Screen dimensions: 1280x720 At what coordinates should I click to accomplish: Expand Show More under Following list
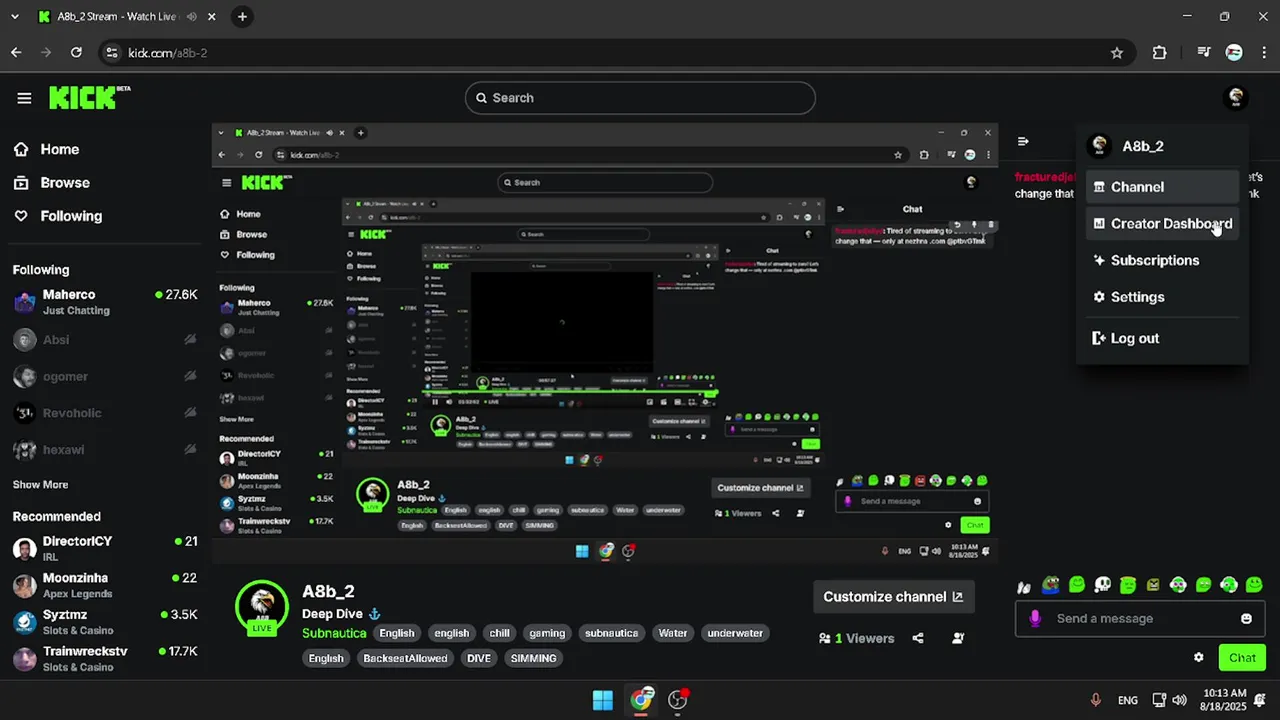[x=40, y=485]
